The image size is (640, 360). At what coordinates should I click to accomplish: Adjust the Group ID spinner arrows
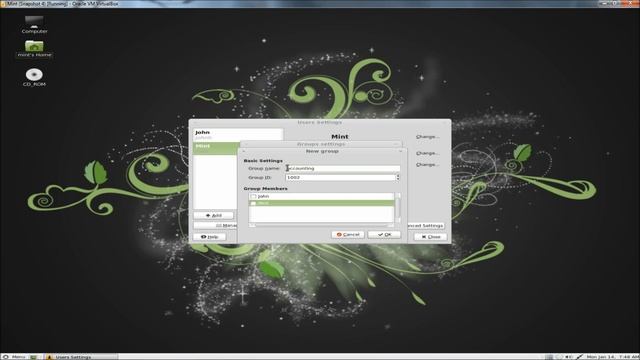tap(398, 178)
